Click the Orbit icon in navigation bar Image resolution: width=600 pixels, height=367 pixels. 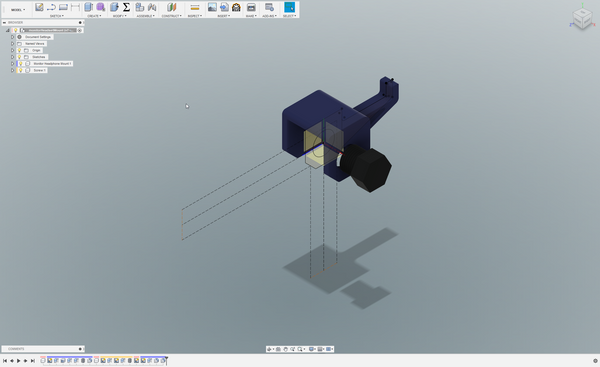click(269, 349)
